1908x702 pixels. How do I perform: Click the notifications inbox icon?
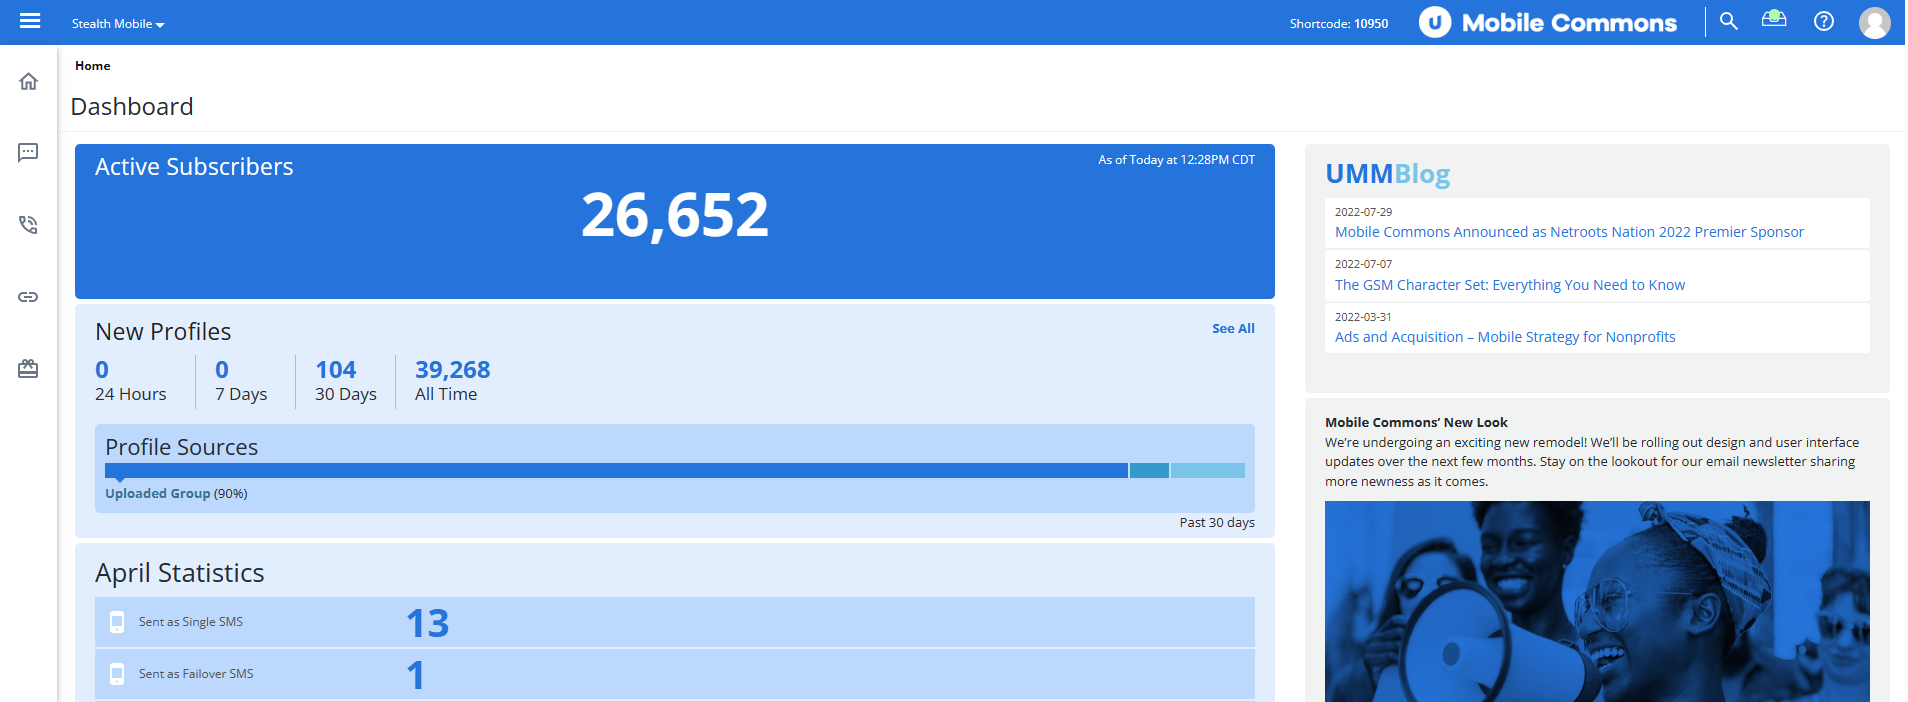(x=1774, y=19)
